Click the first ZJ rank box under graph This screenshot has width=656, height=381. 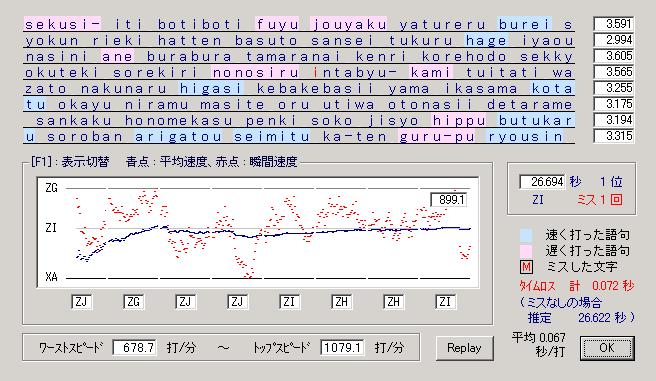(82, 302)
